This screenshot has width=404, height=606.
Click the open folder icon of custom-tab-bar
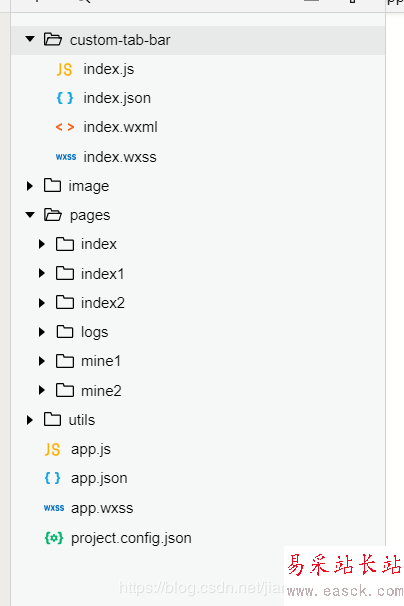53,39
